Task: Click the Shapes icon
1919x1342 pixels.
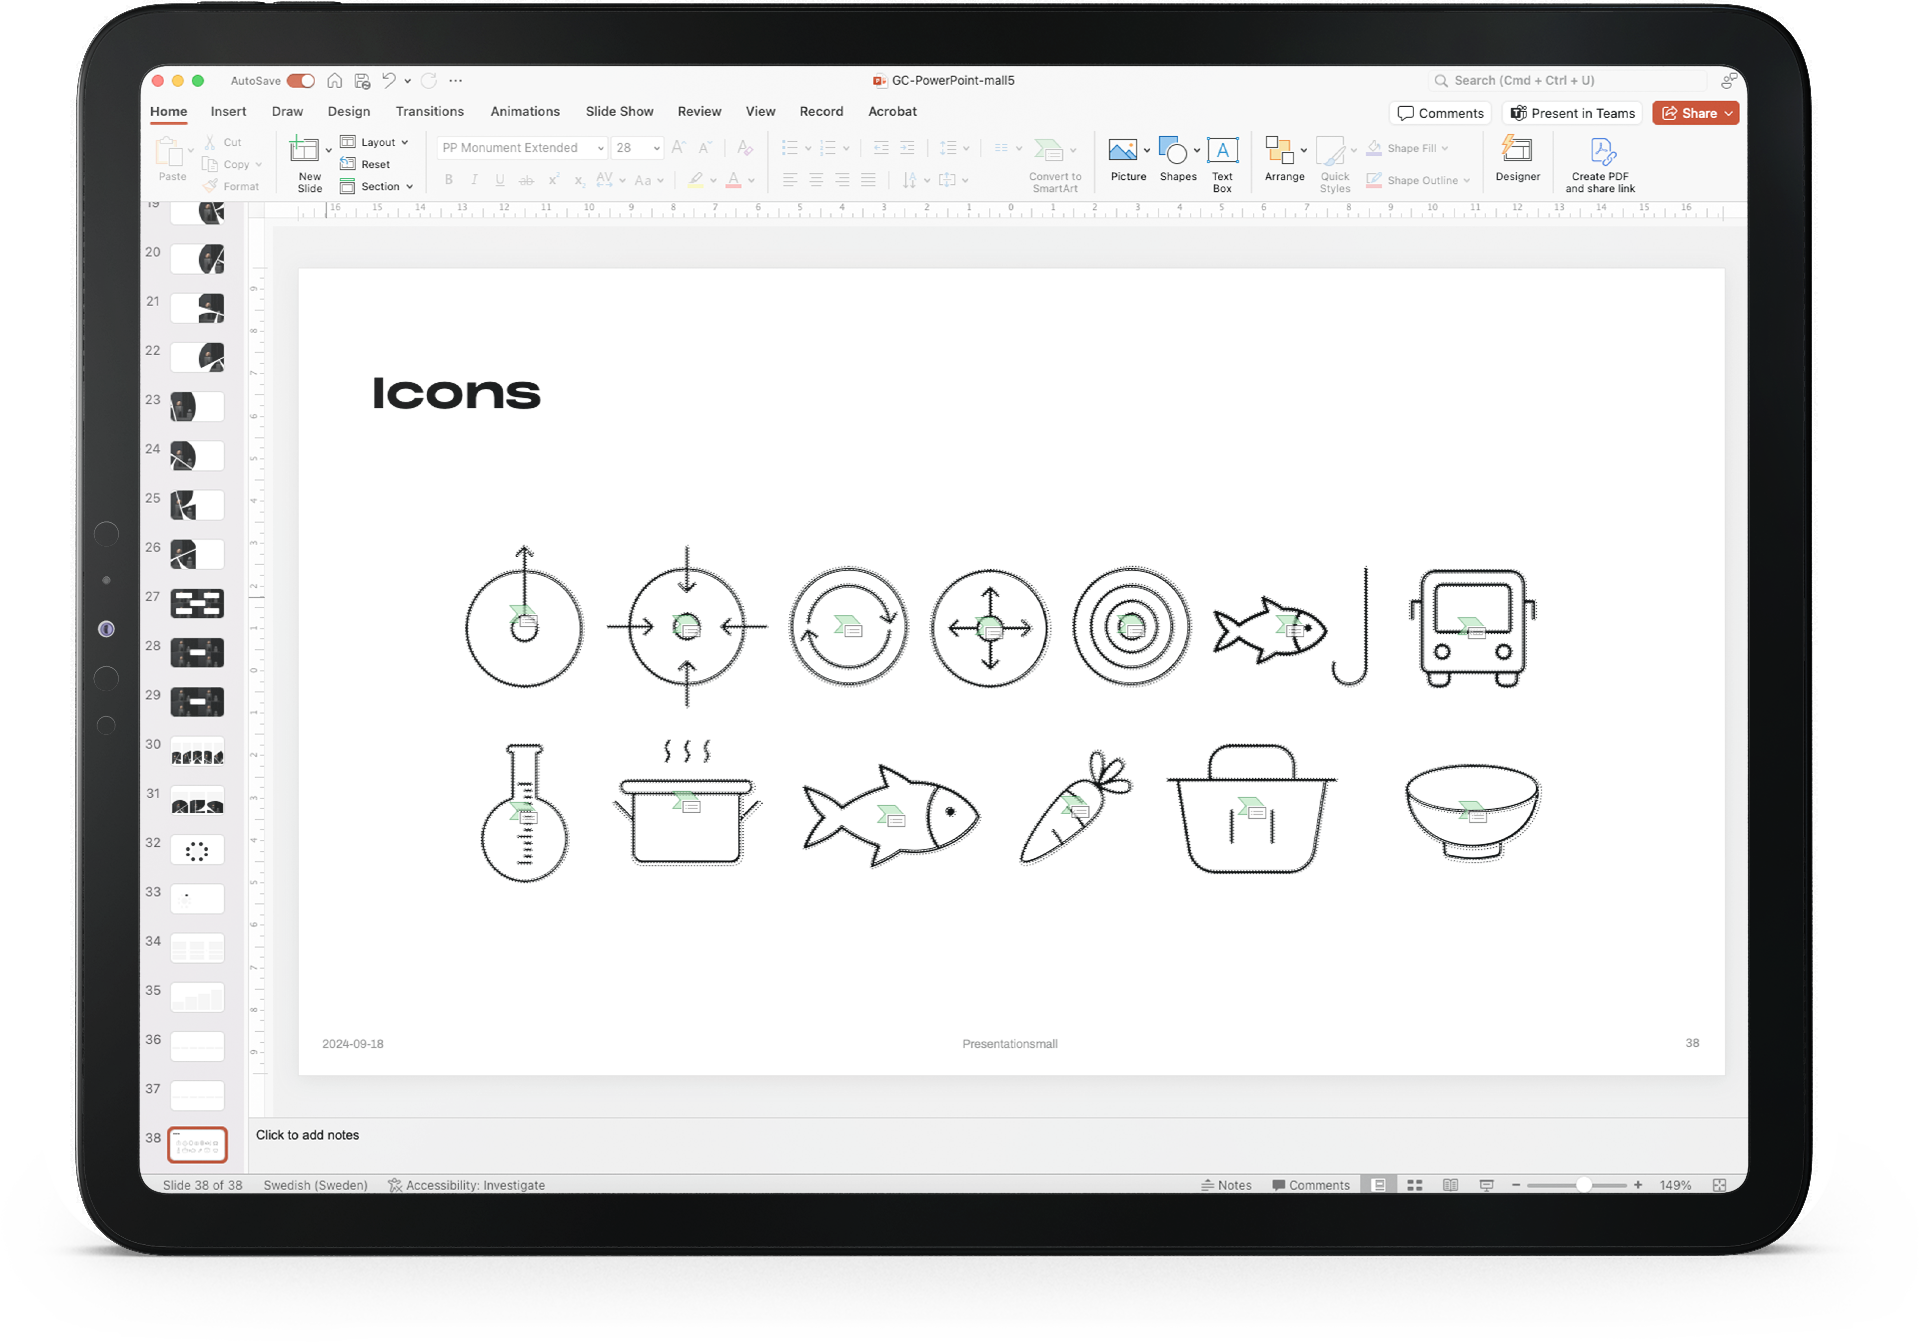Action: point(1173,150)
